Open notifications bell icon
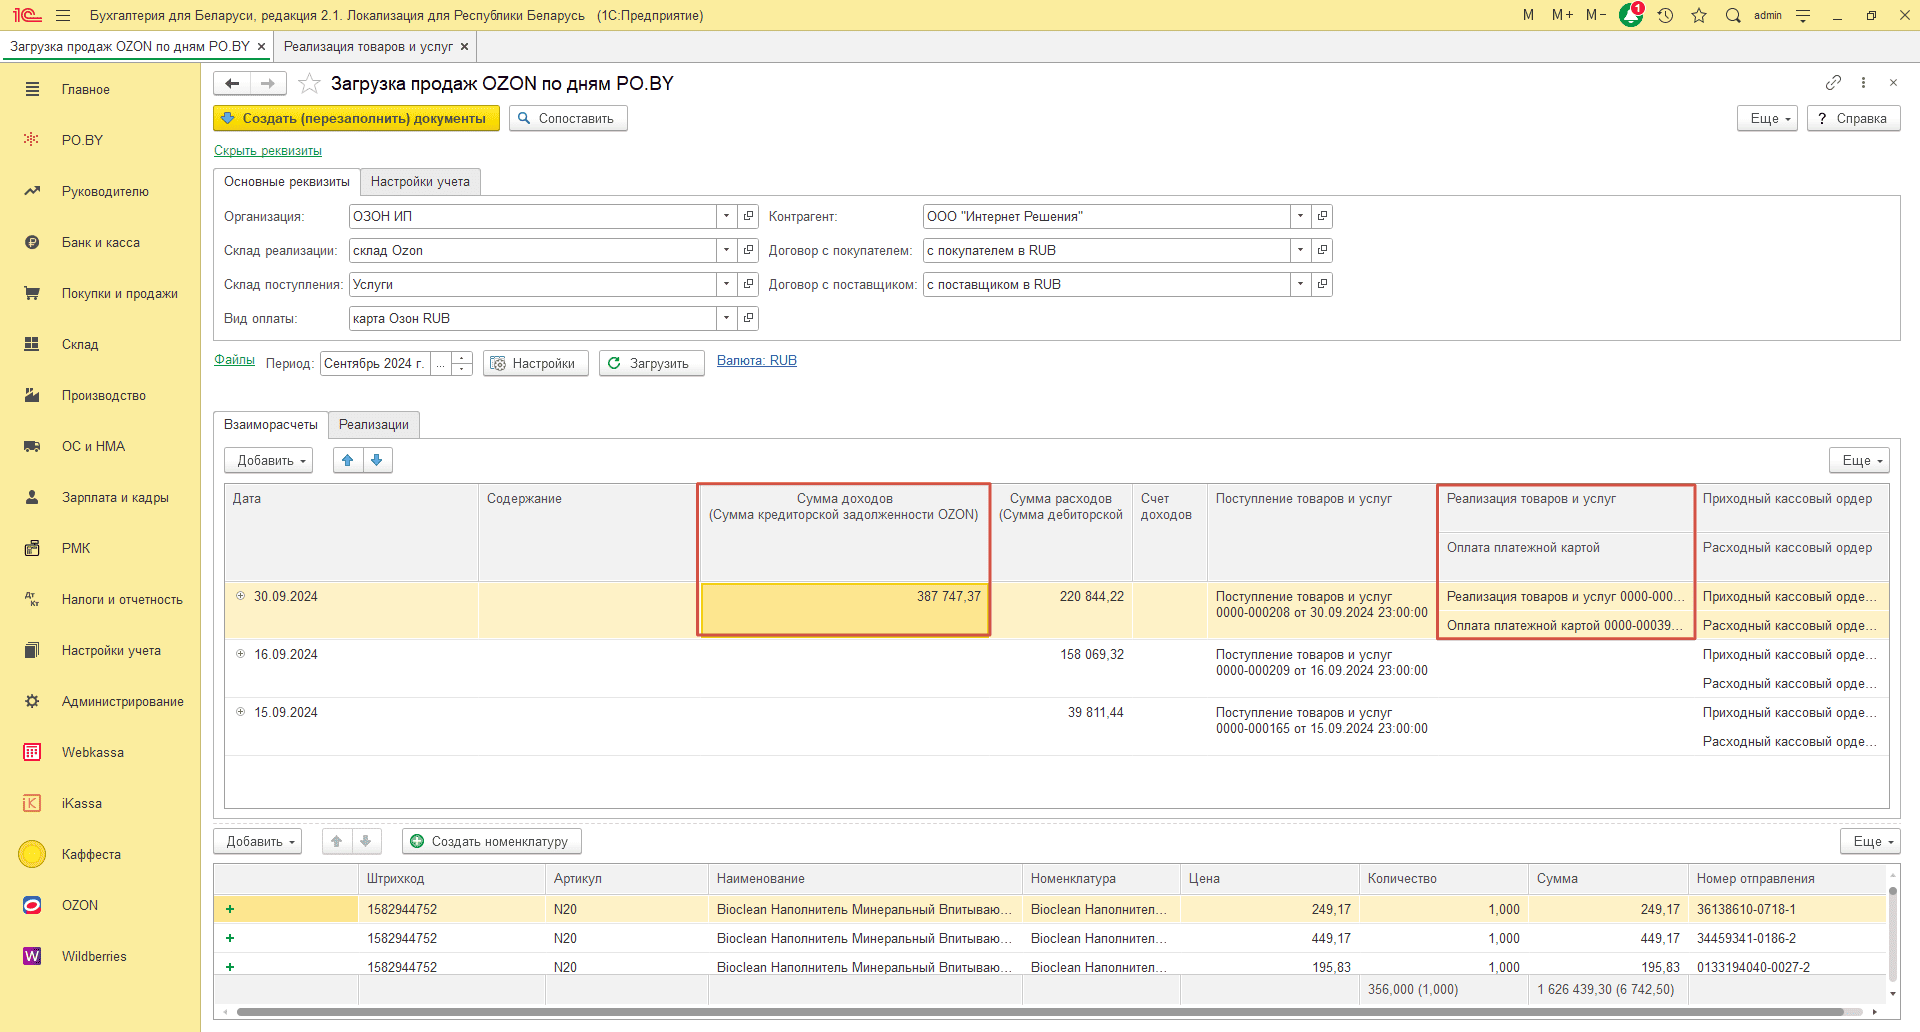 click(1630, 15)
